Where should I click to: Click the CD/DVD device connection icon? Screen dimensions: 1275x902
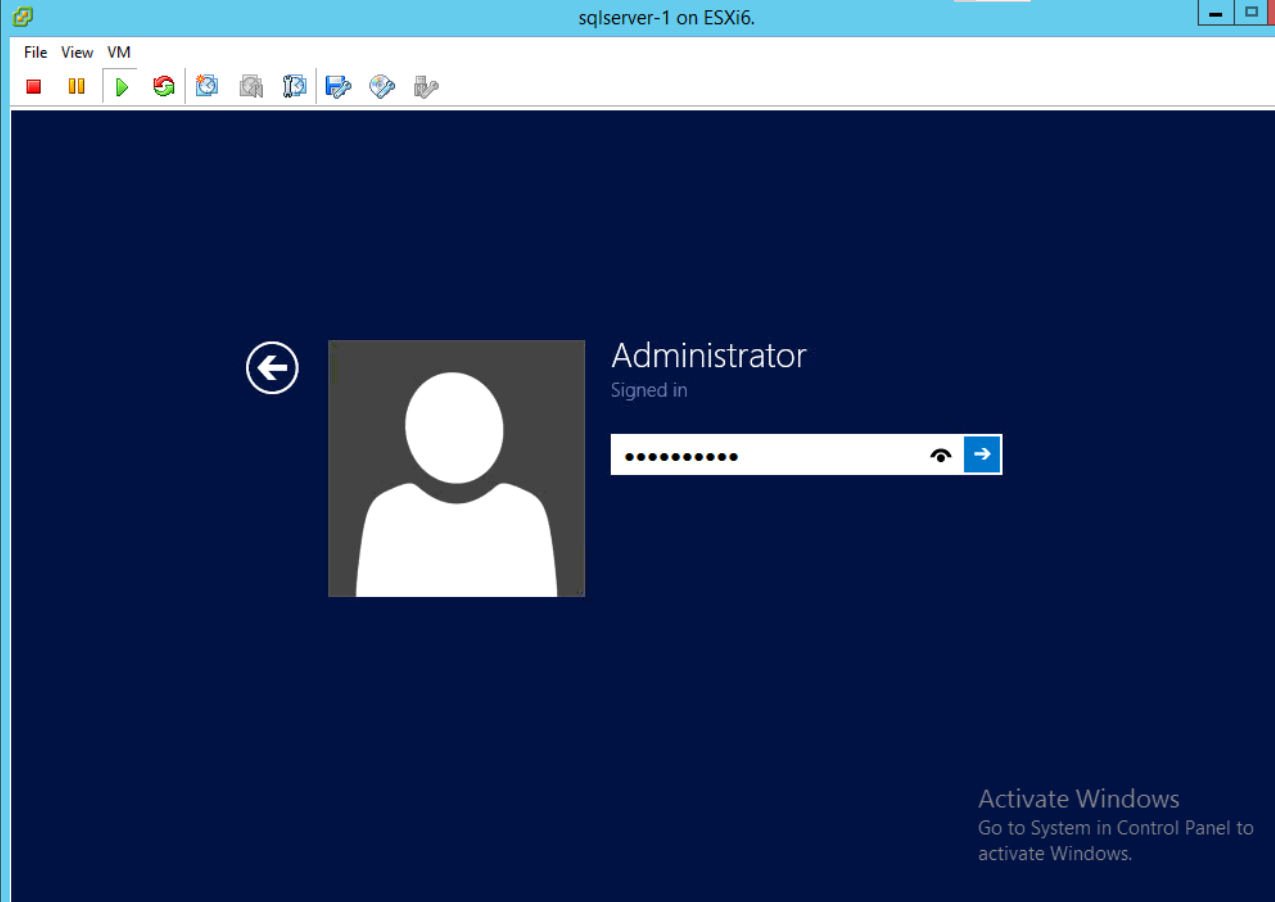(382, 87)
